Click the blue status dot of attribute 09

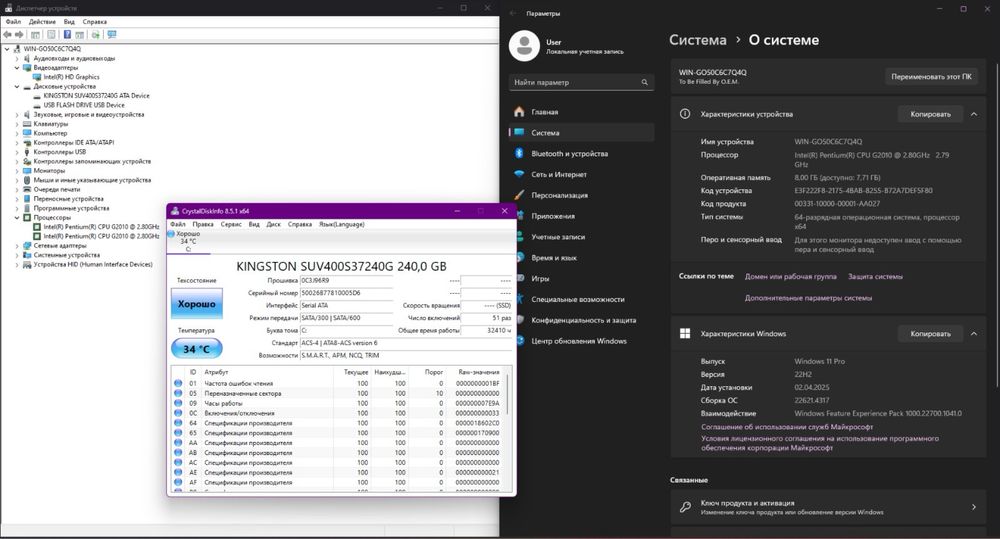[x=178, y=403]
